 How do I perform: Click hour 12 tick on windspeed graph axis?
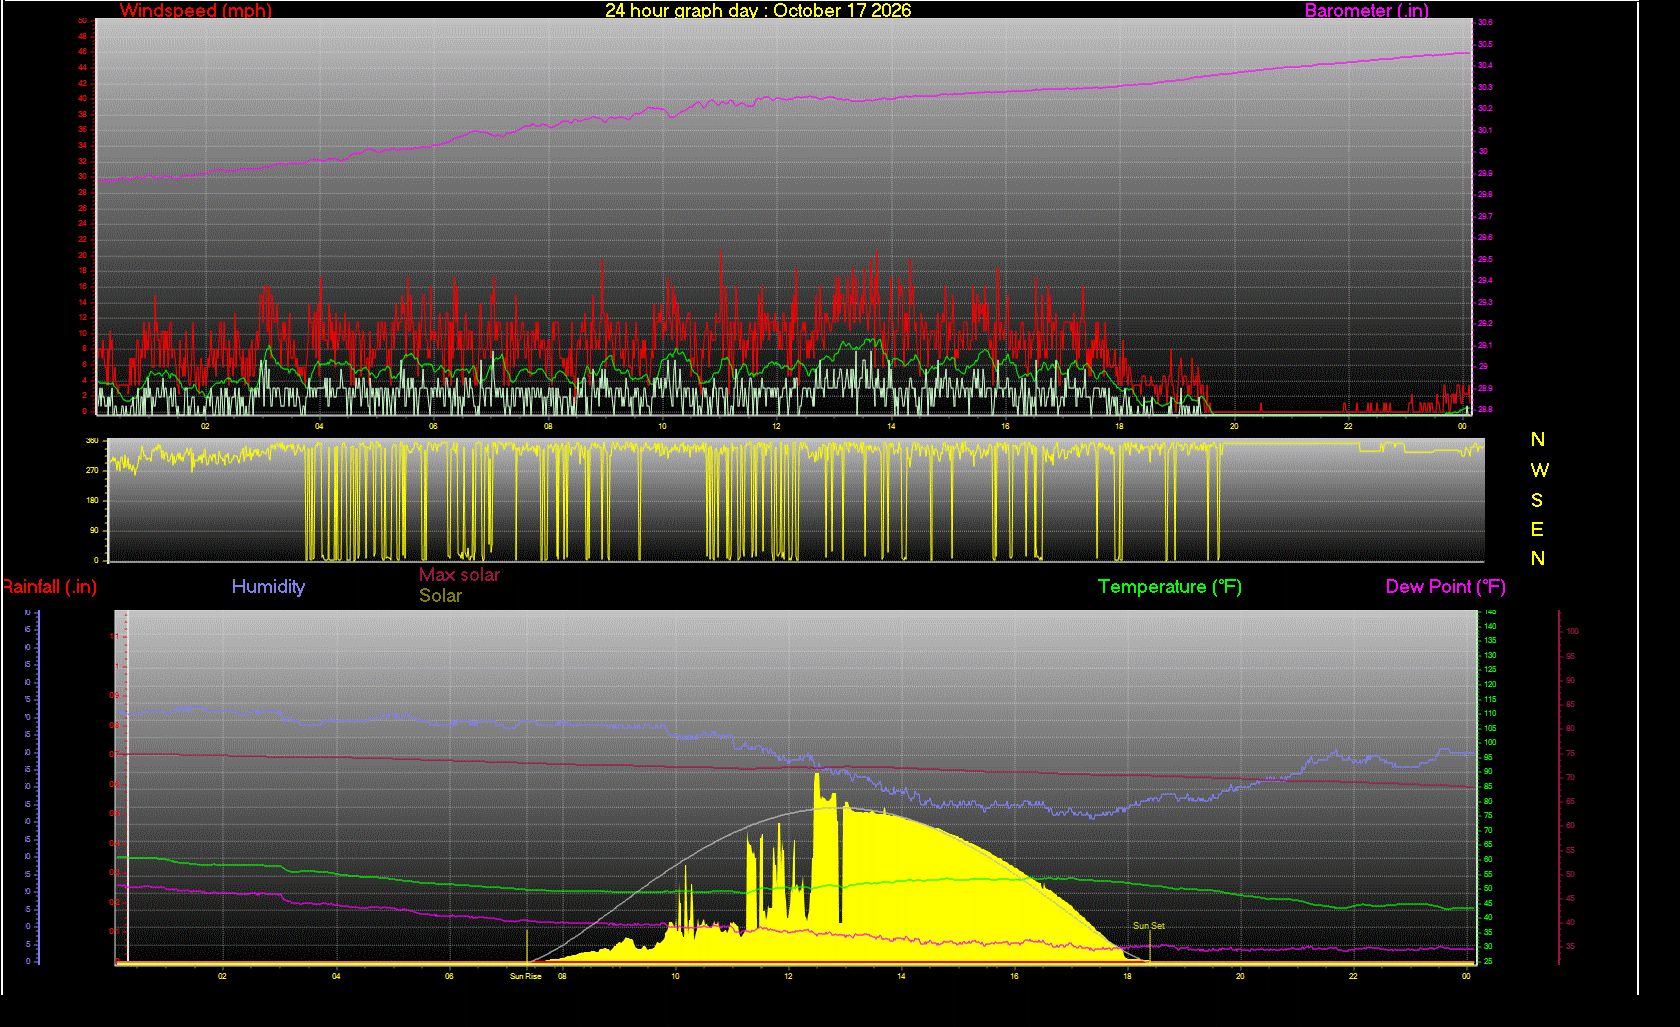[776, 426]
